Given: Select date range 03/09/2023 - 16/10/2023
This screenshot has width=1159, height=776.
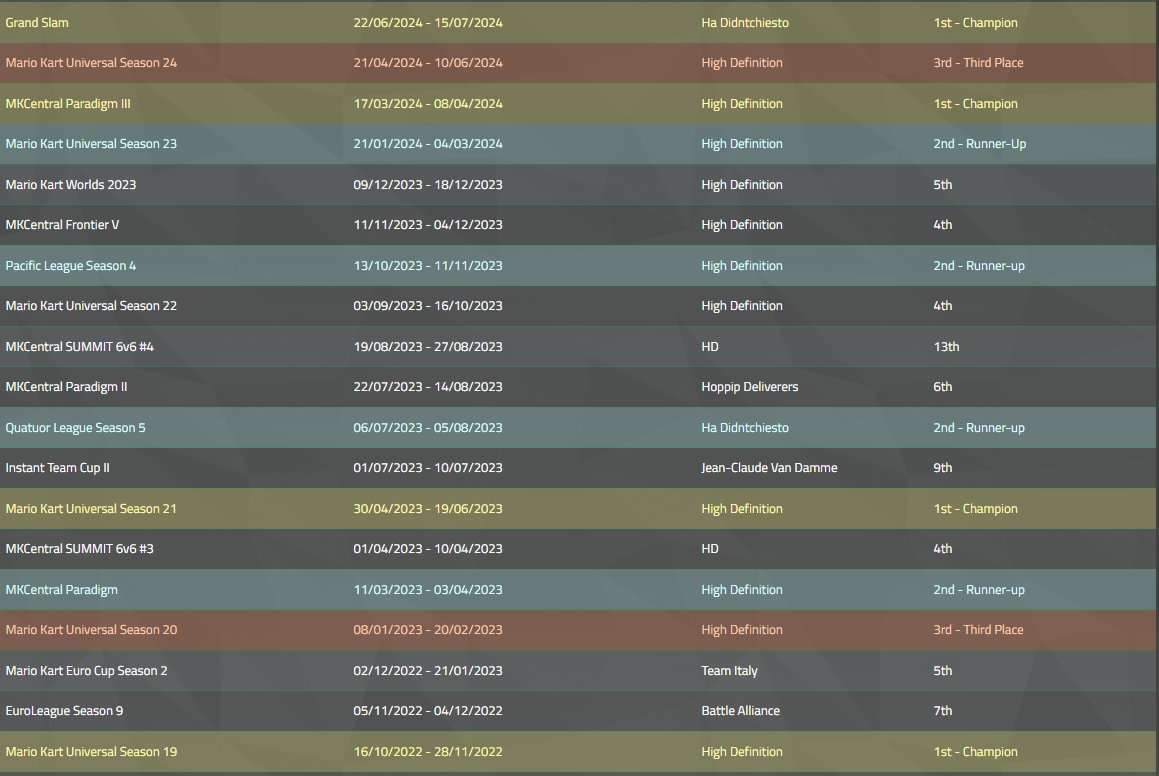Looking at the screenshot, I should 428,306.
